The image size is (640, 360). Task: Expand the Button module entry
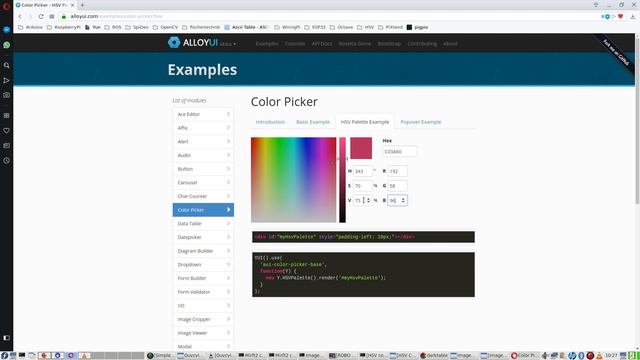[x=203, y=169]
